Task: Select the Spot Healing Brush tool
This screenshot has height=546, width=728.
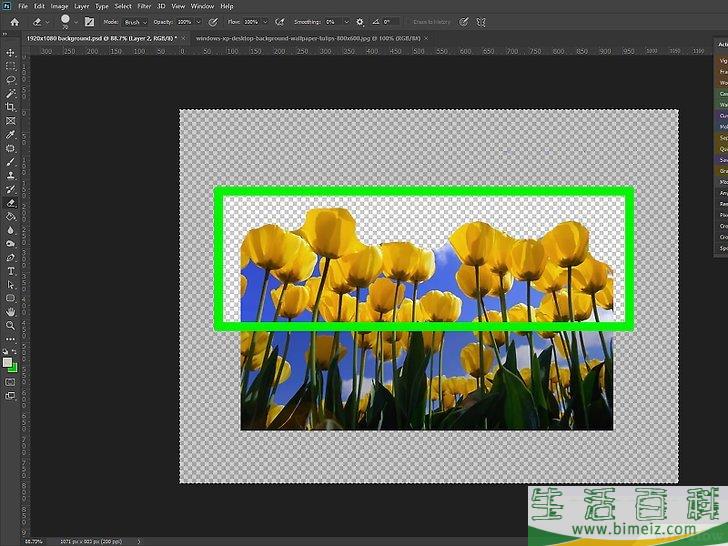Action: click(x=10, y=148)
